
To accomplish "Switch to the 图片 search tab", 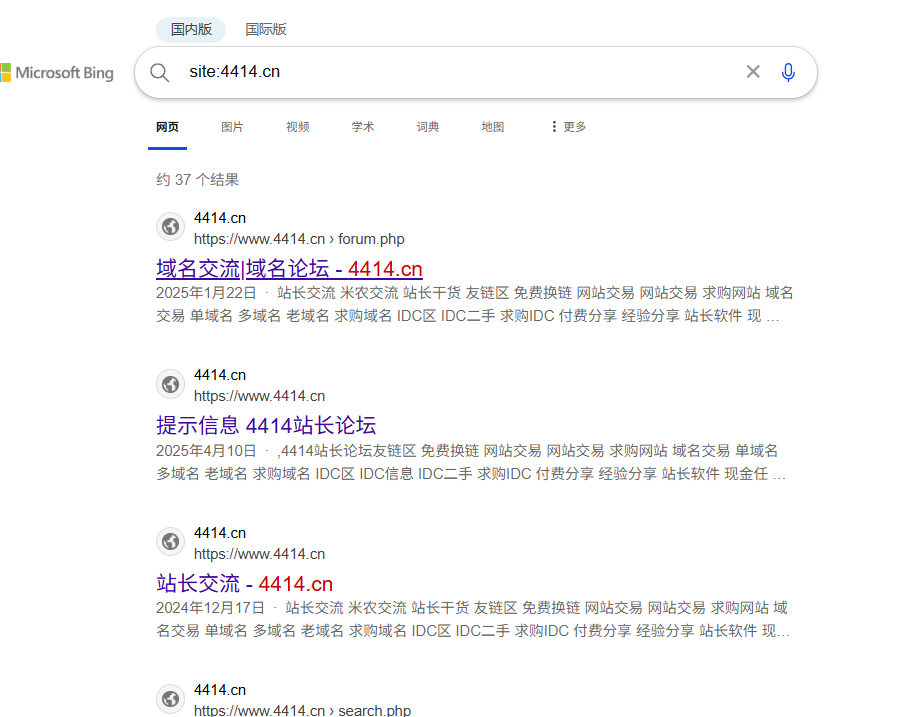I will tap(232, 127).
